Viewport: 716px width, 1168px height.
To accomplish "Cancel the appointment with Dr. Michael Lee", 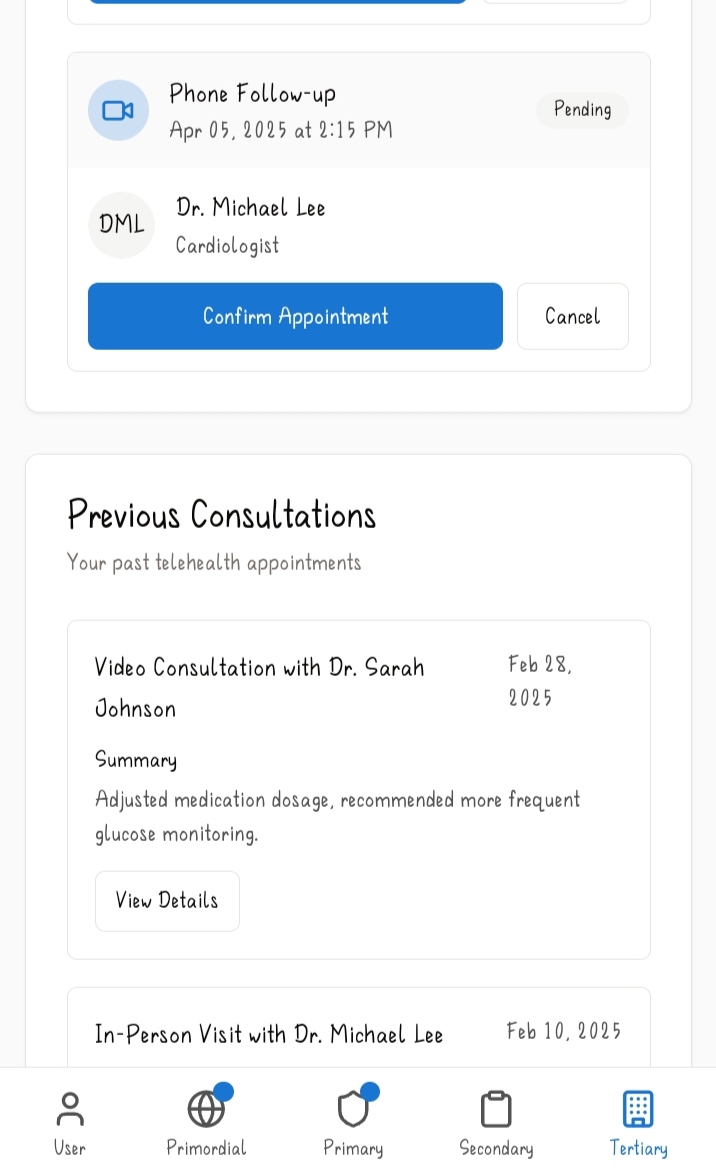I will (573, 316).
